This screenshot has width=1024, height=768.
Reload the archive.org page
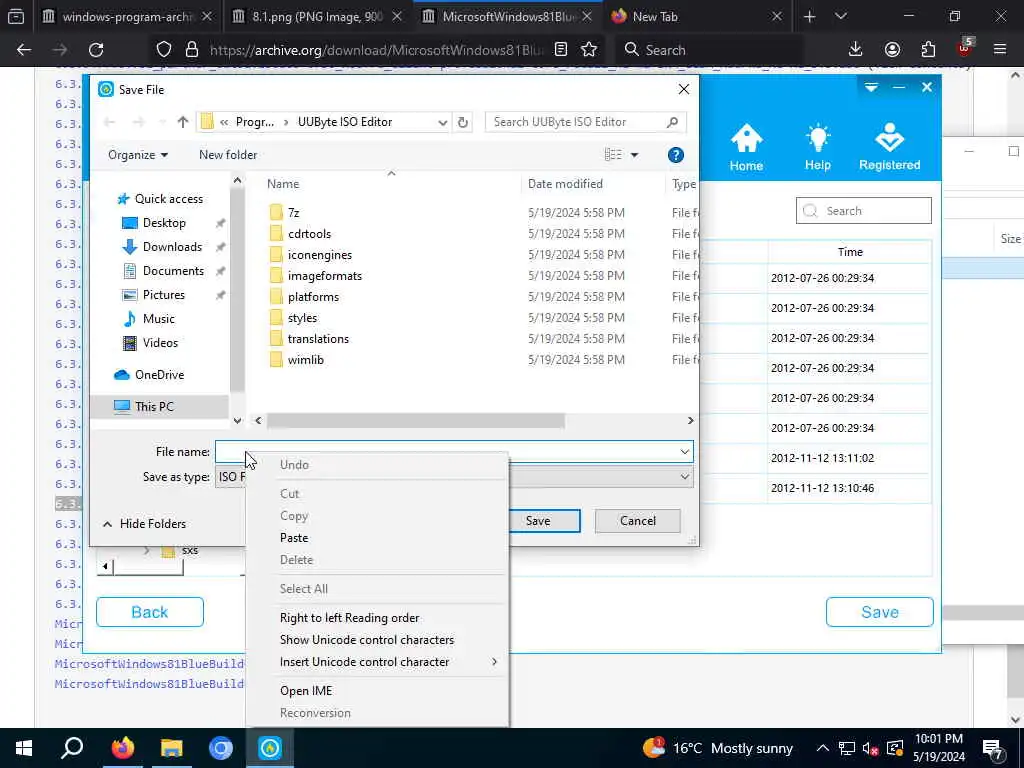tap(96, 50)
